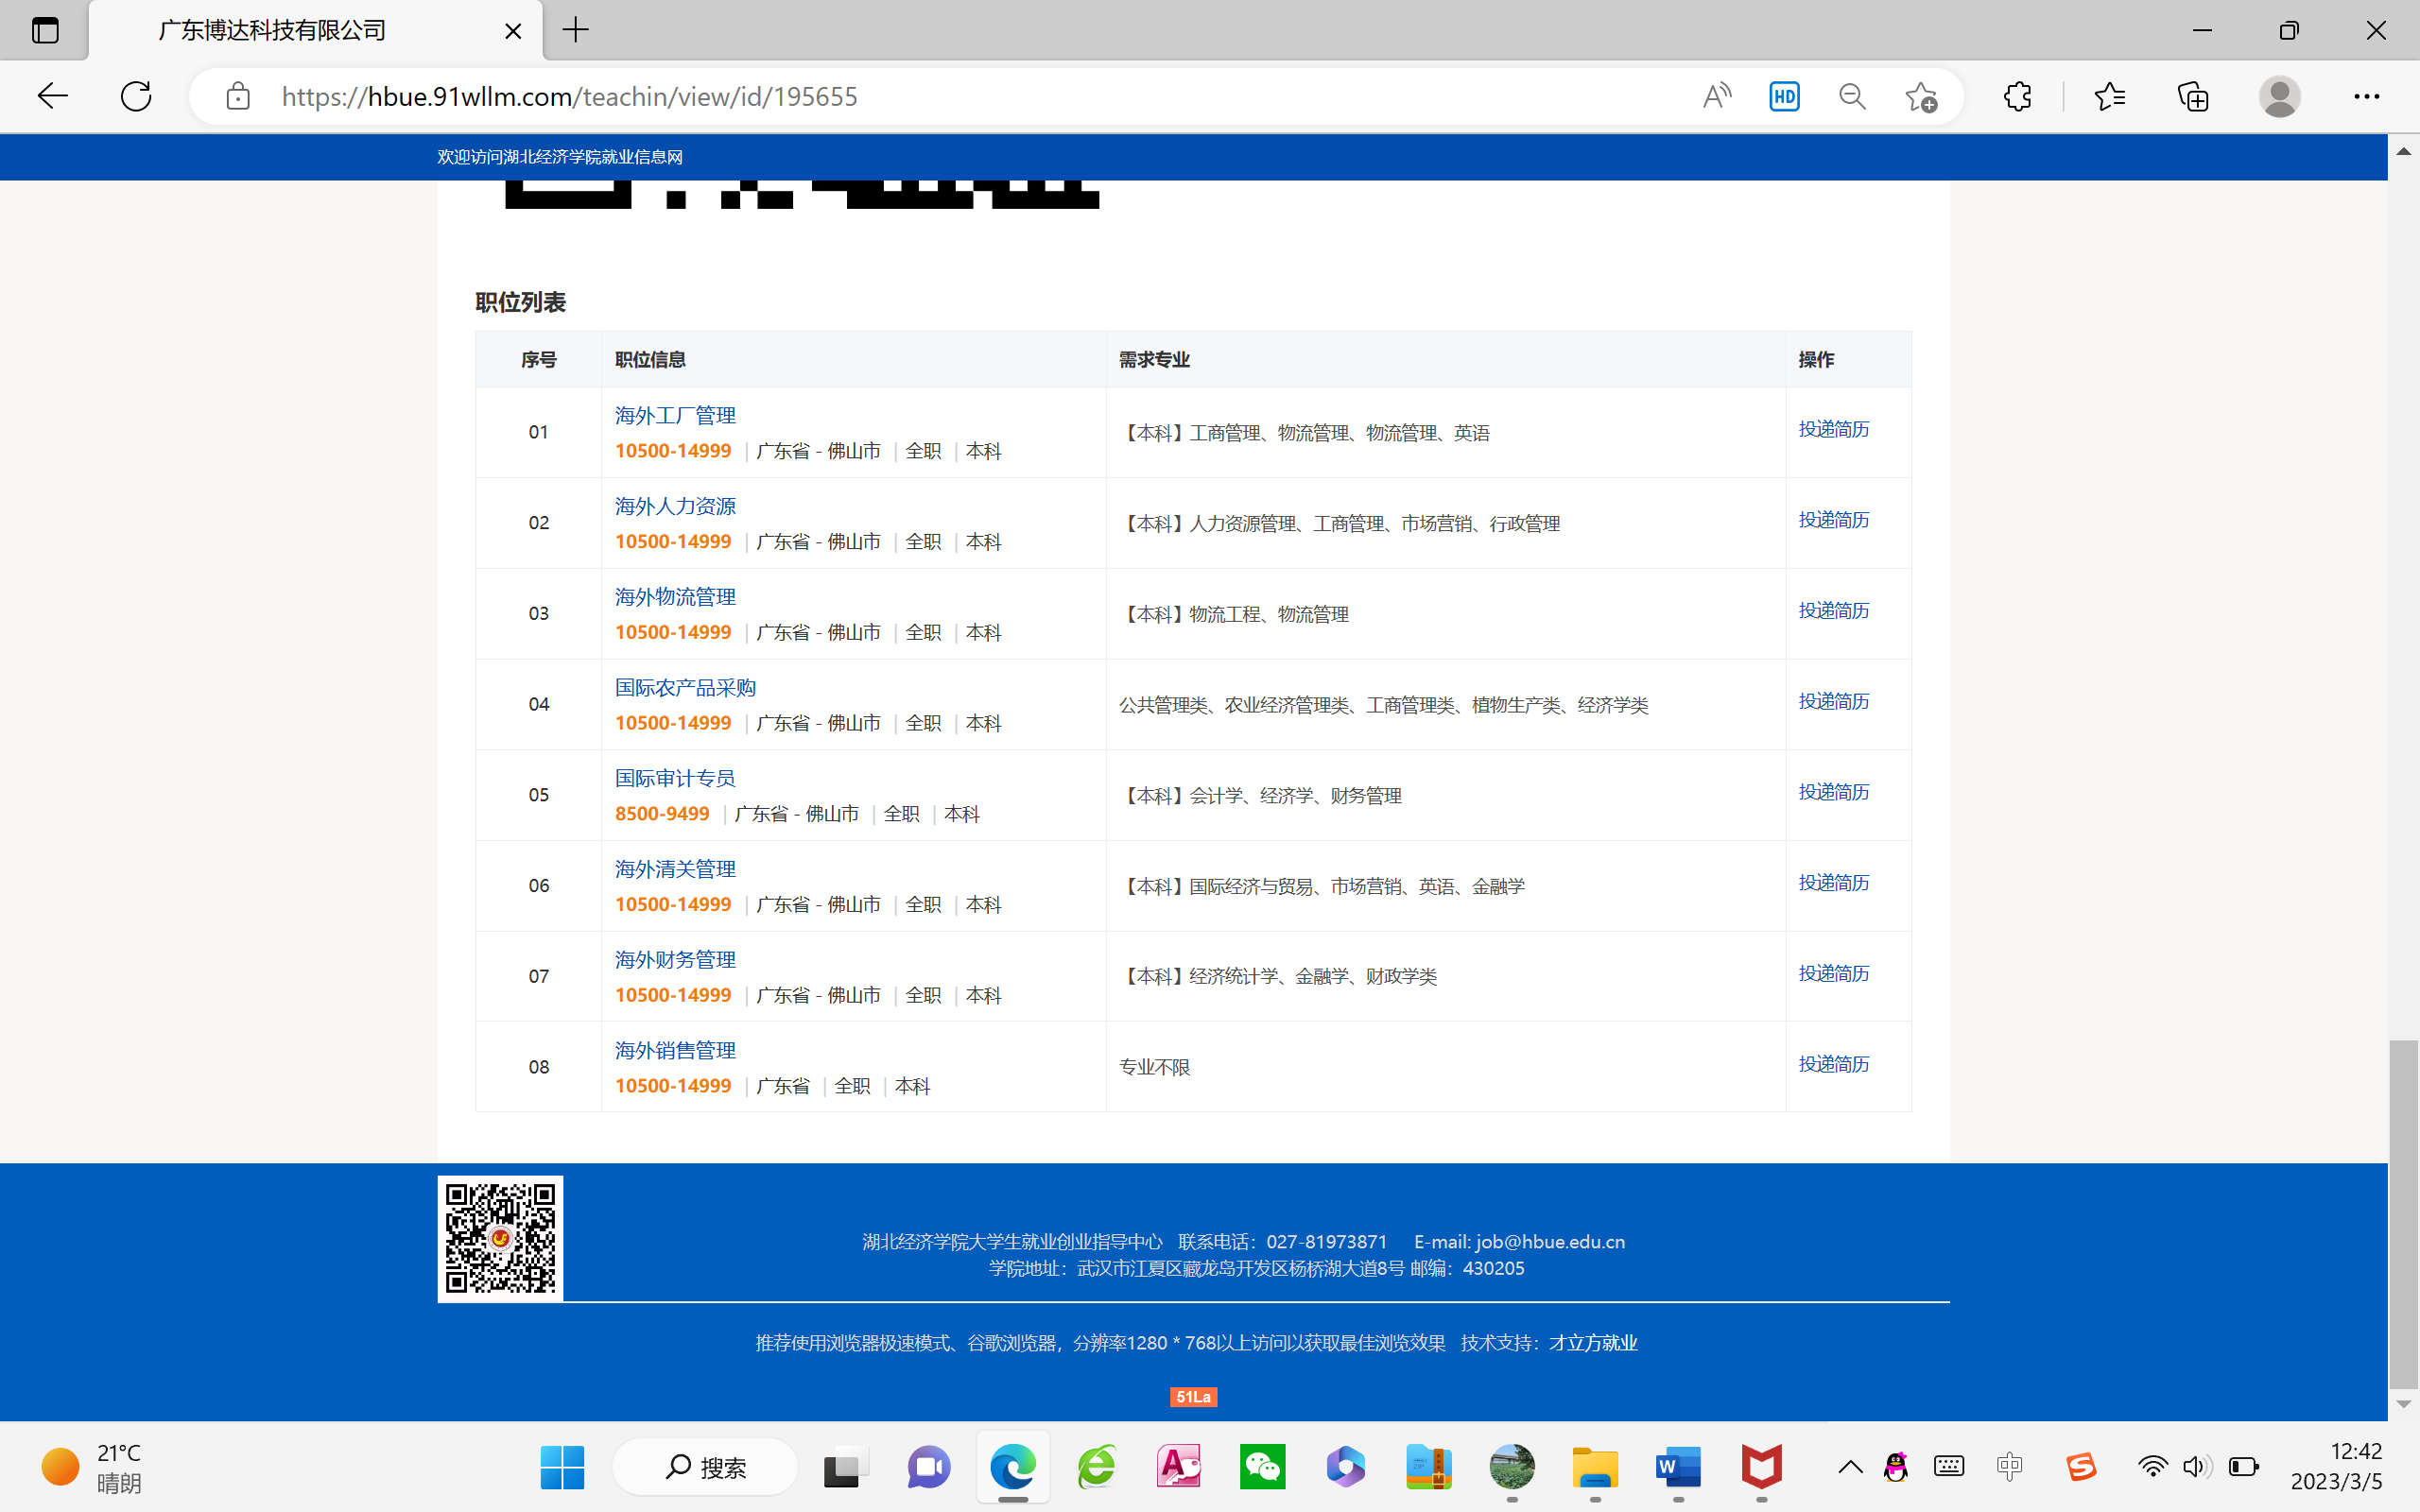Open browser Settings and more menu
This screenshot has height=1512, width=2420.
click(x=2366, y=96)
